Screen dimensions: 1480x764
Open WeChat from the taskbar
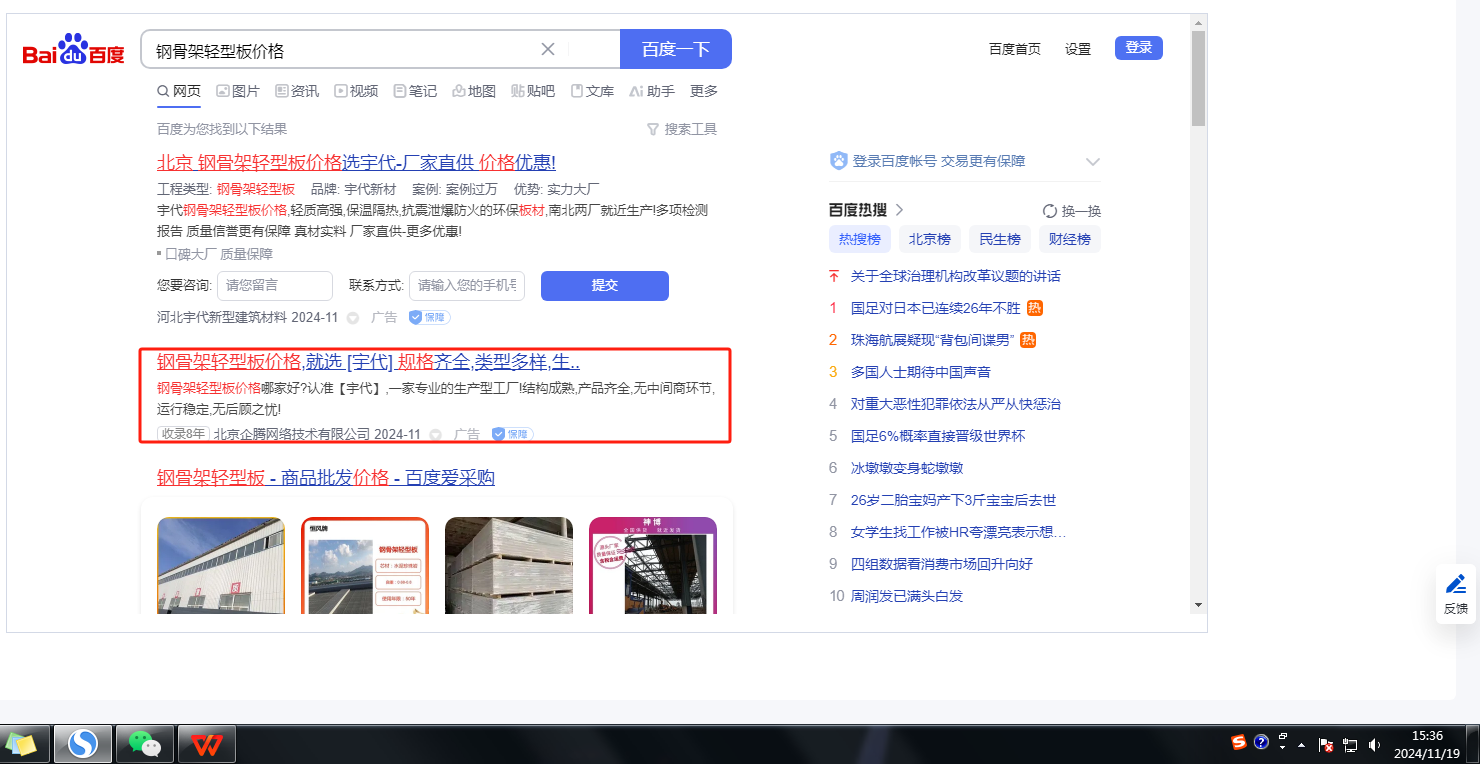145,743
